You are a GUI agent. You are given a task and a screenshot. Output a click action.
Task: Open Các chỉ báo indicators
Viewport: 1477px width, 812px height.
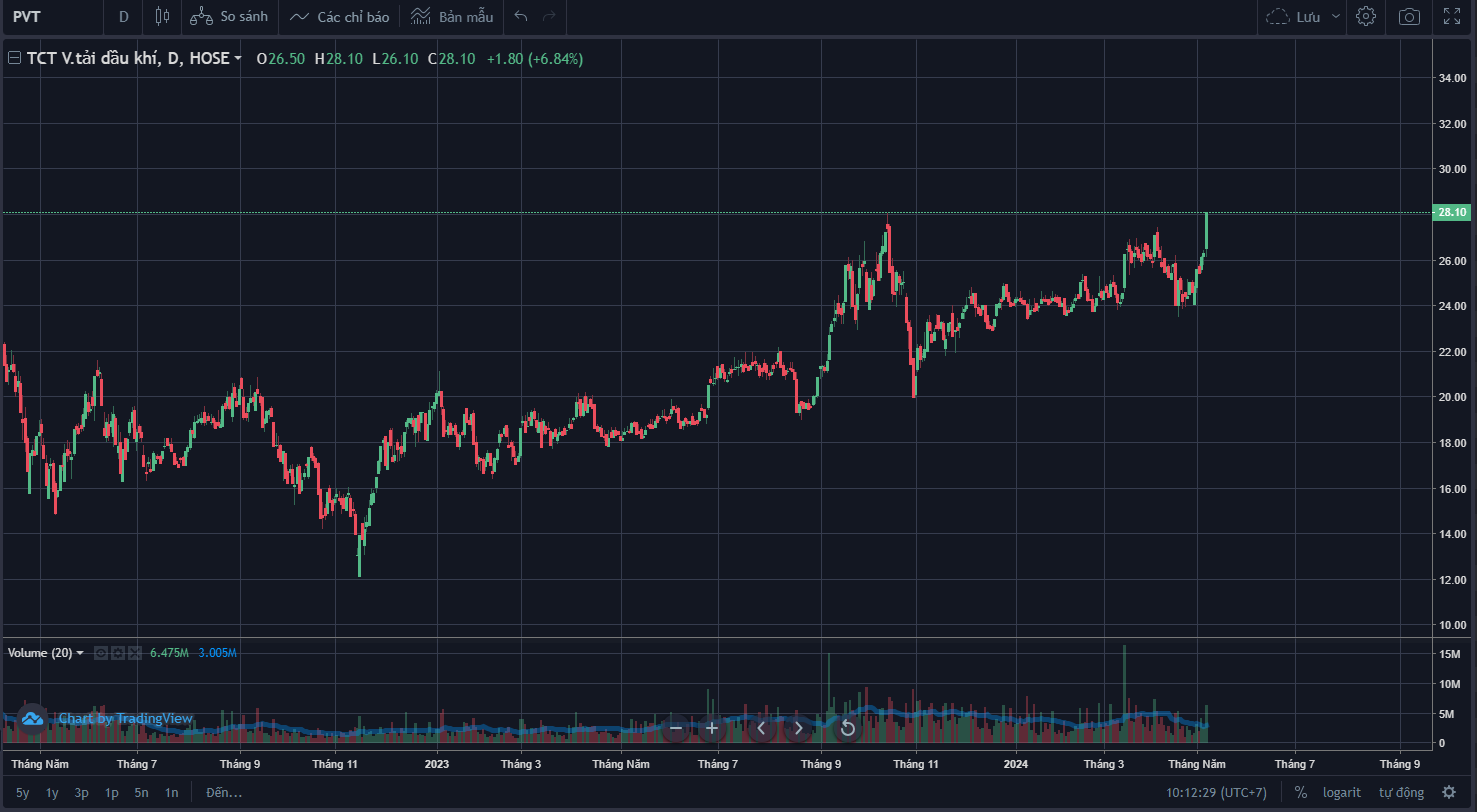tap(339, 17)
